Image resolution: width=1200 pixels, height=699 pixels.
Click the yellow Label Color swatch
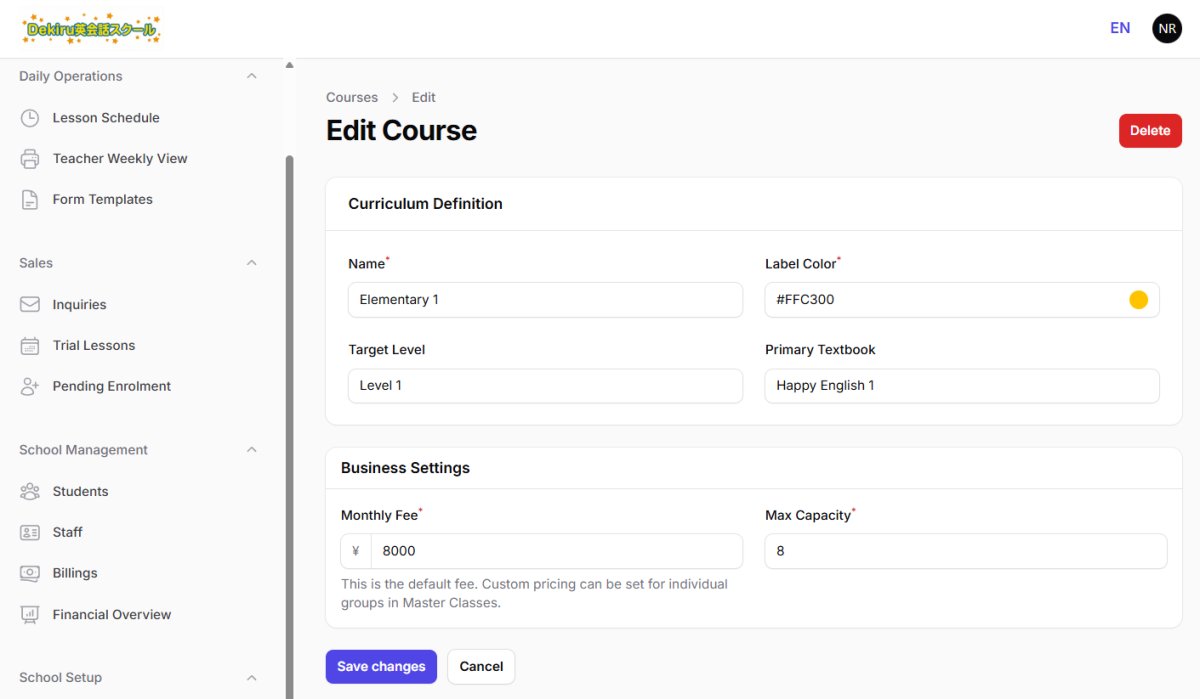[1138, 299]
